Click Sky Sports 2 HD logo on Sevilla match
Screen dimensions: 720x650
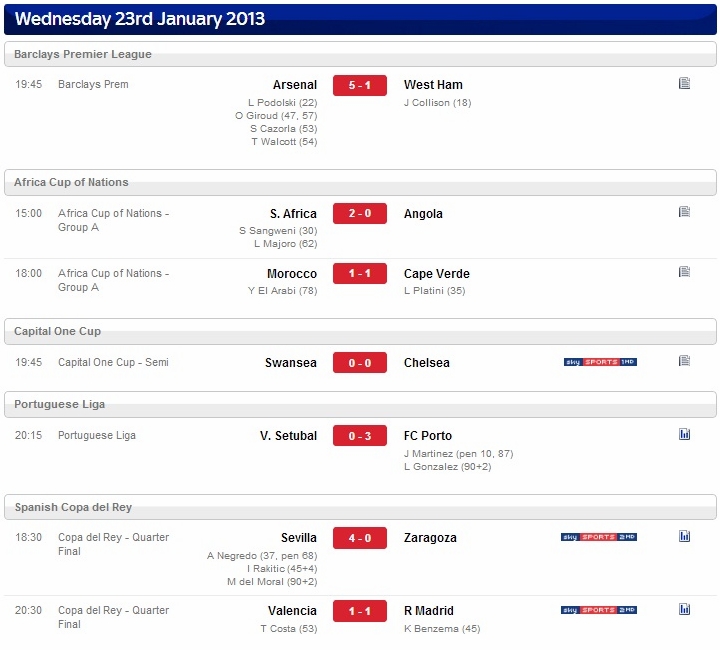[x=599, y=537]
